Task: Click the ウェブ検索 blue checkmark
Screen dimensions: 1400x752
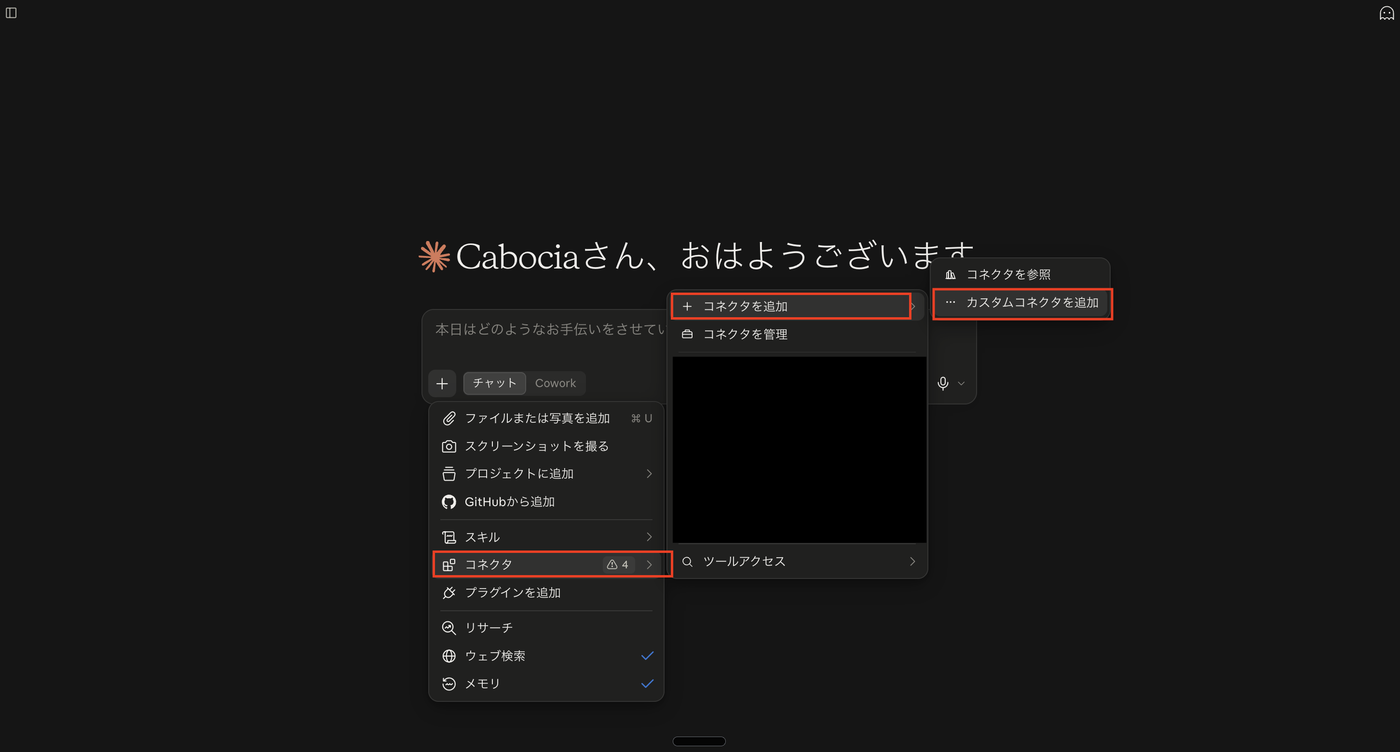Action: tap(647, 656)
